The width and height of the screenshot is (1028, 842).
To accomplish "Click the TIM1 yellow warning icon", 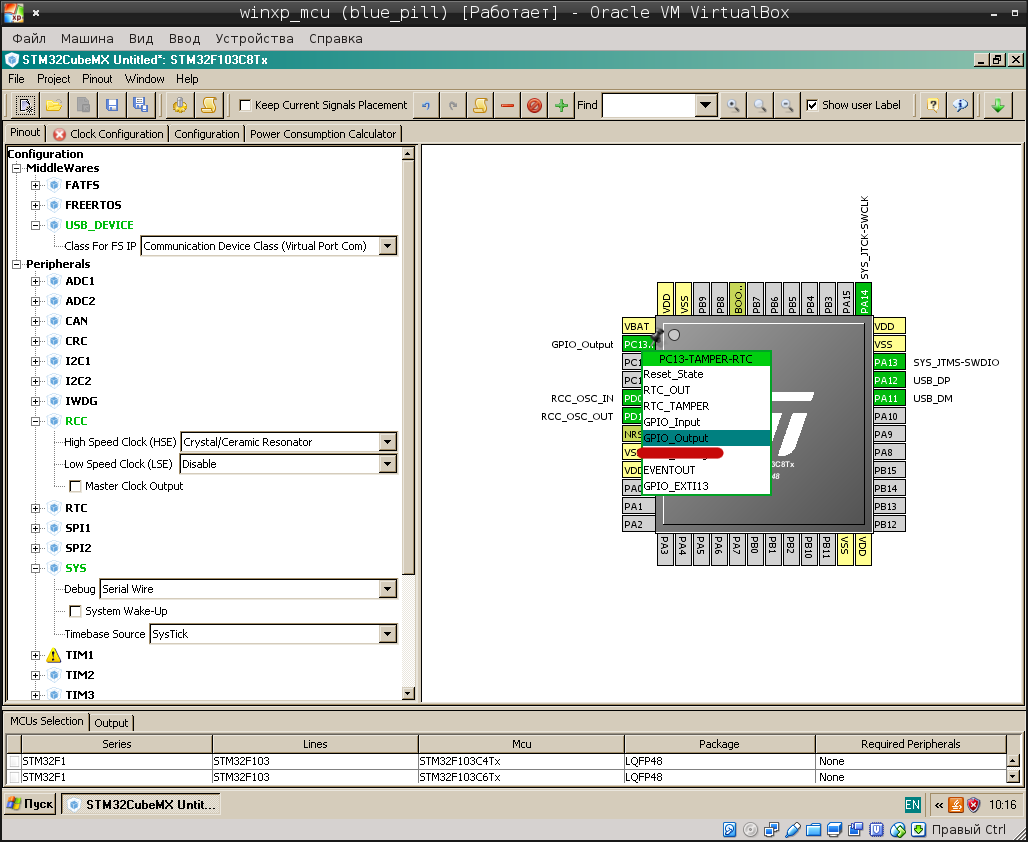I will [54, 655].
